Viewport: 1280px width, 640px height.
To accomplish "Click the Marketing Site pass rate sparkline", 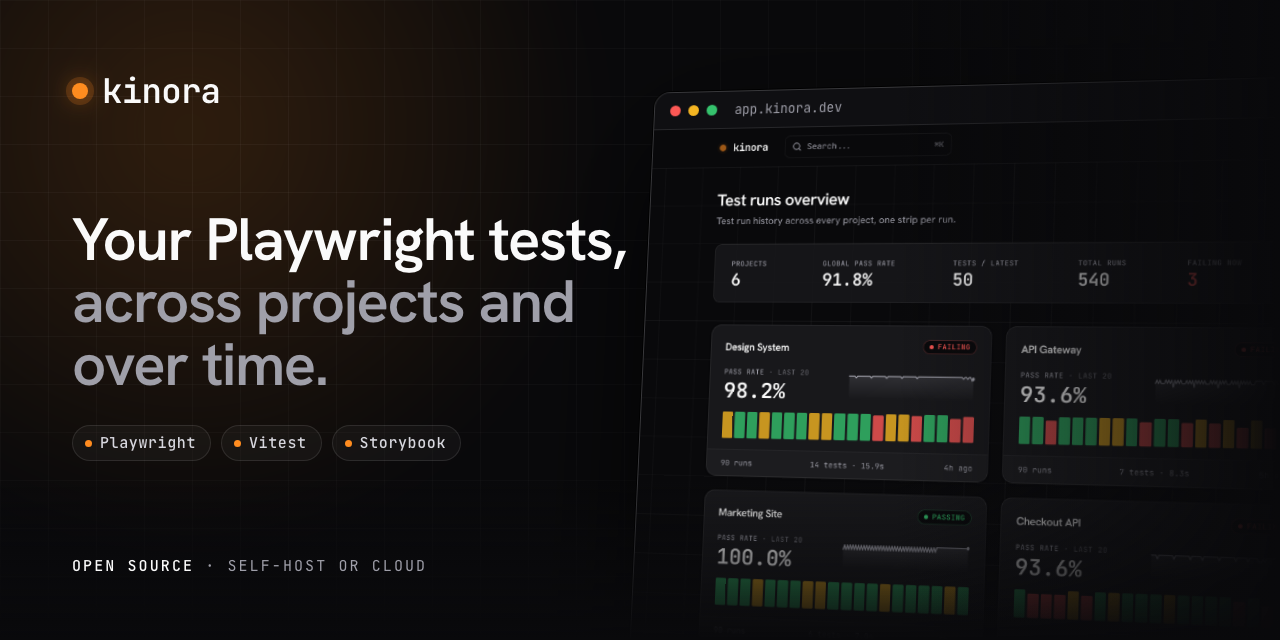I will (x=906, y=556).
